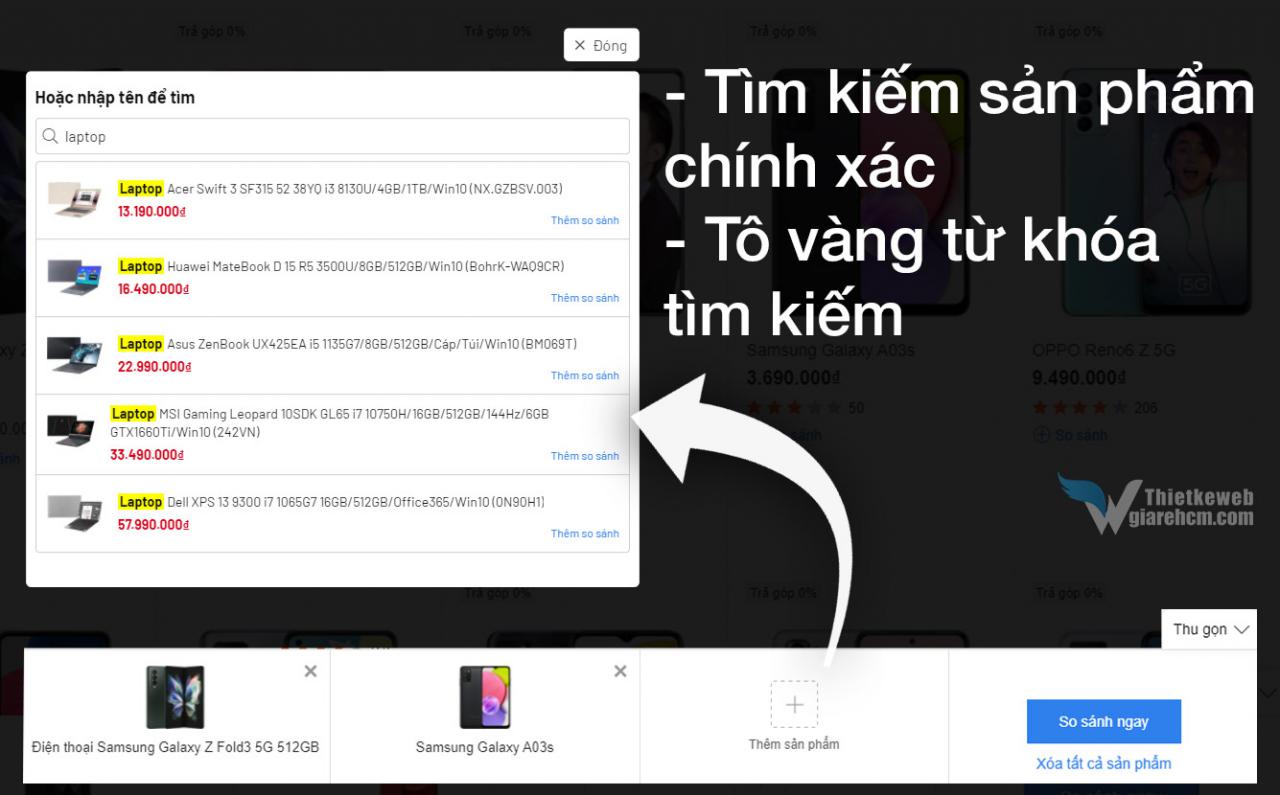Click Samsung Galaxy A03s image in comparison bar

tap(485, 697)
